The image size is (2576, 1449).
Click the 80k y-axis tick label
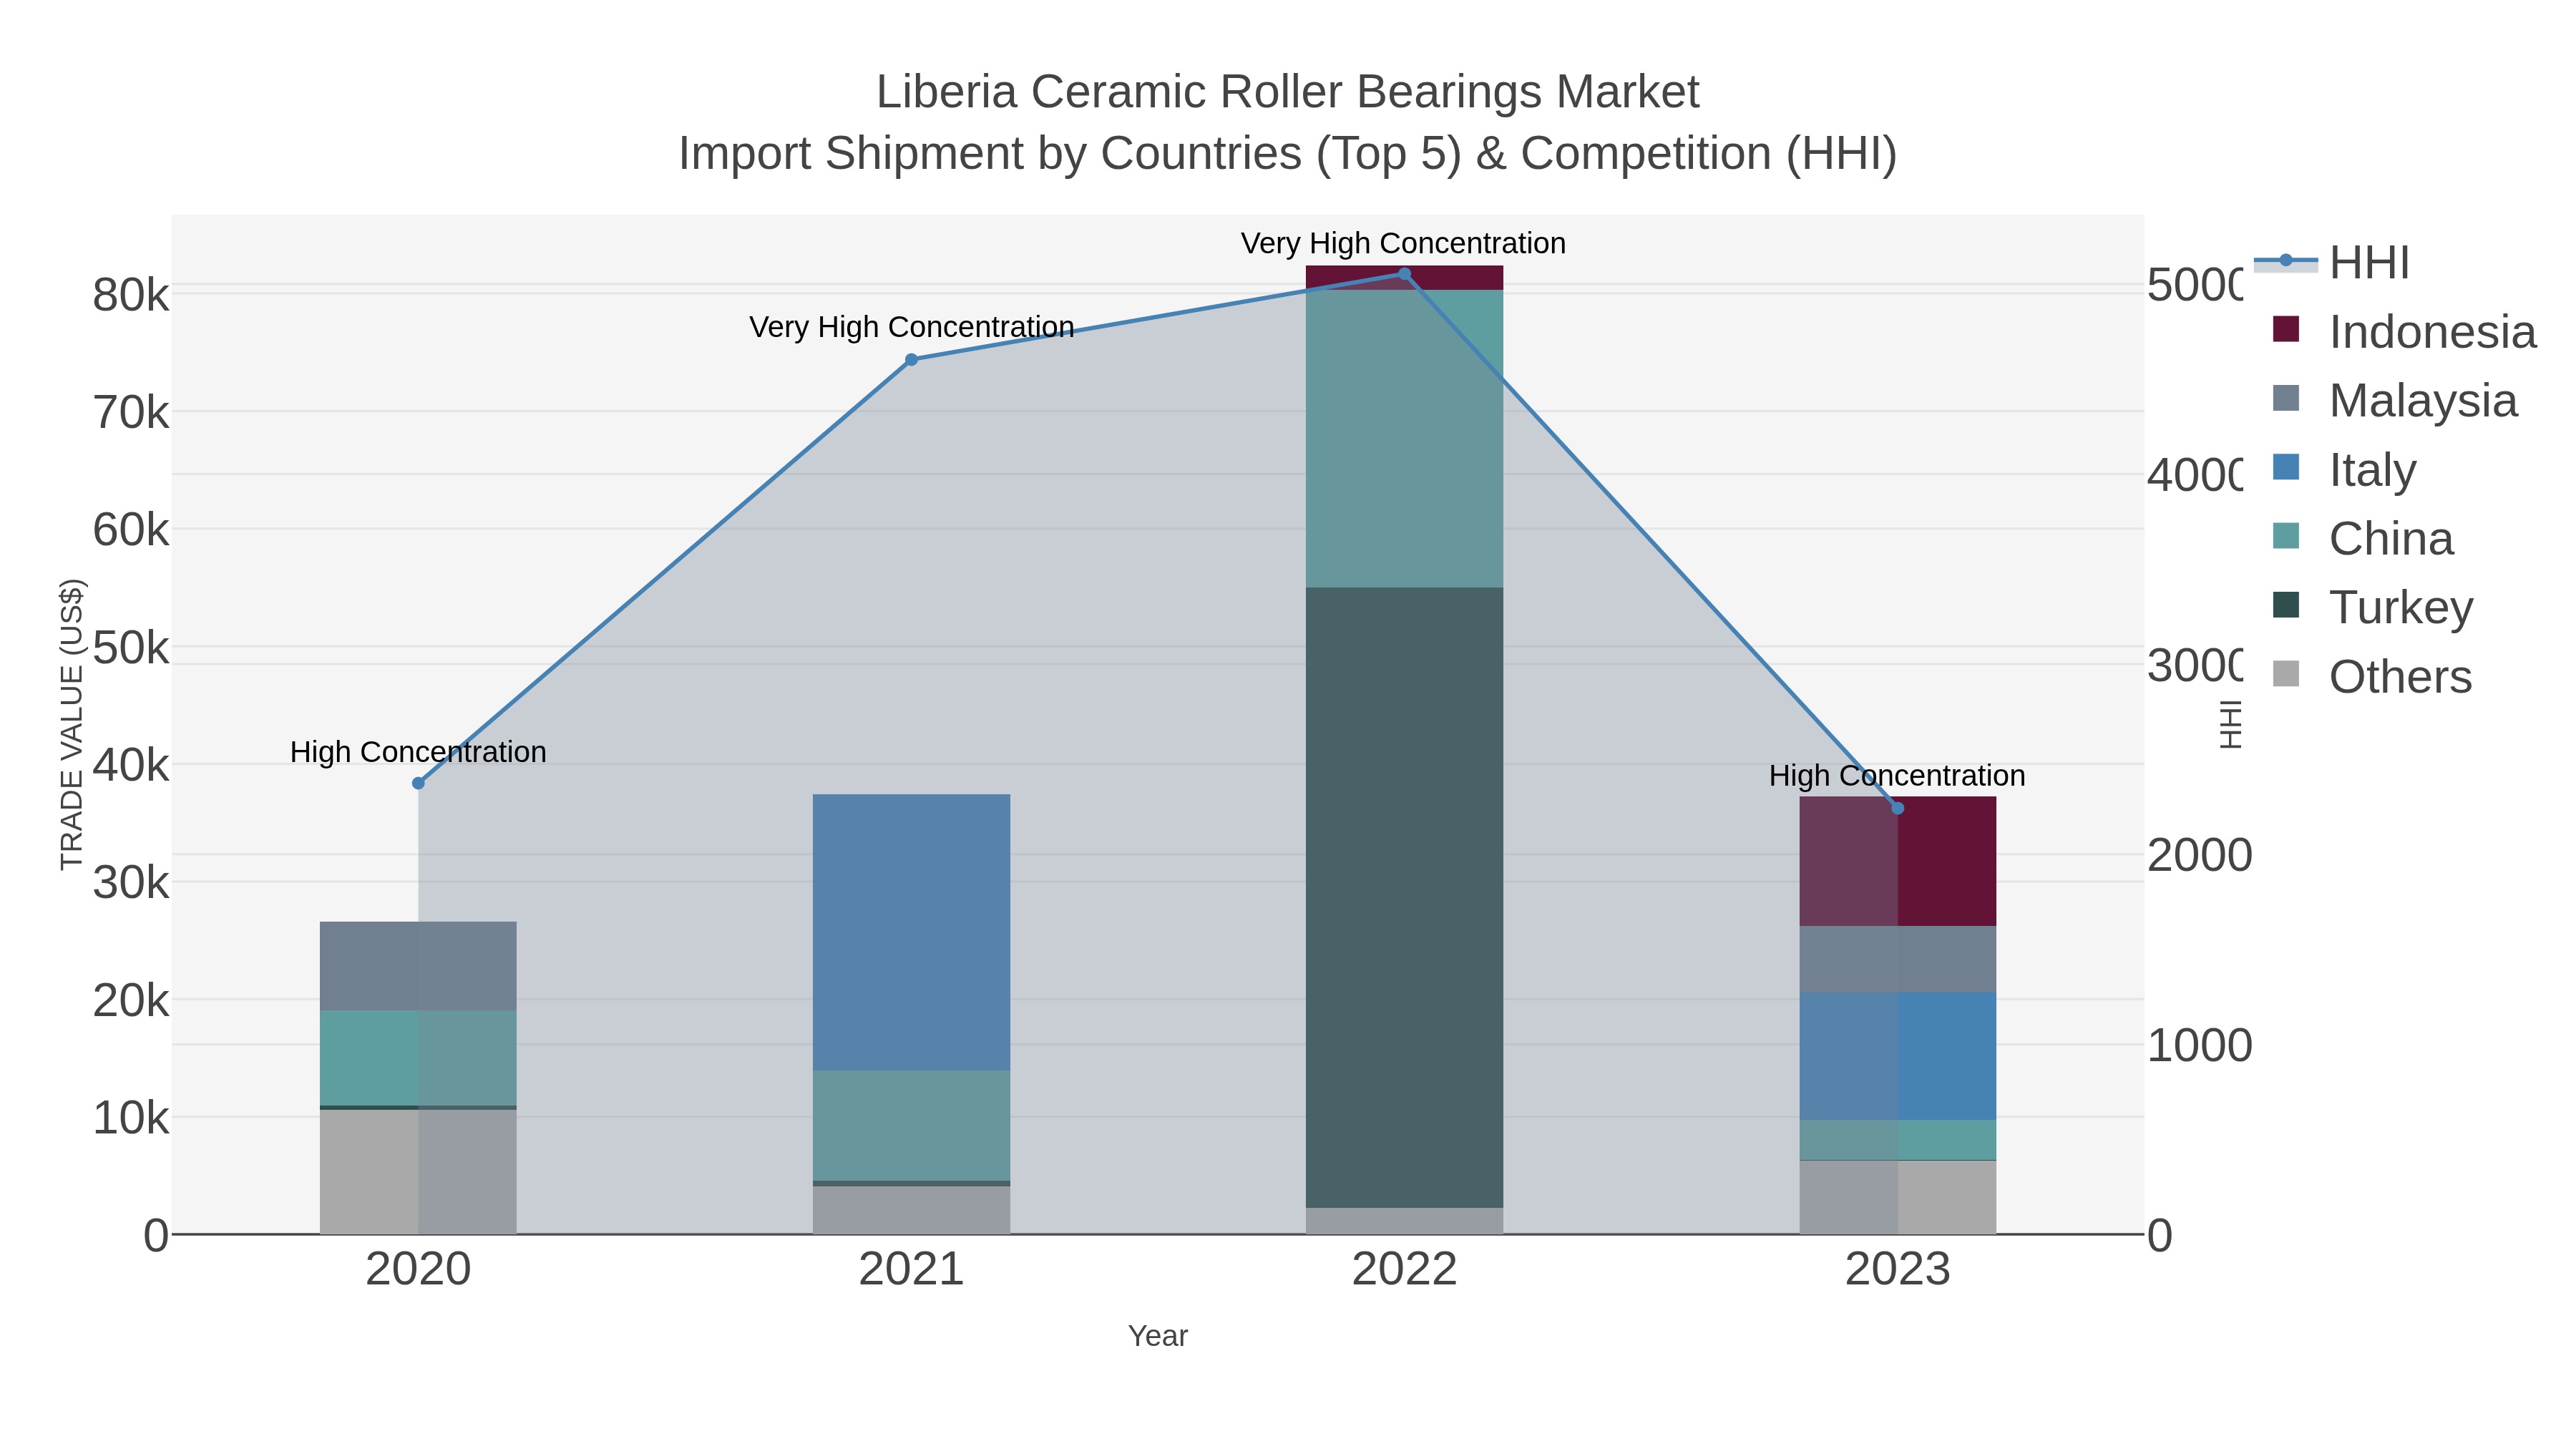tap(131, 295)
